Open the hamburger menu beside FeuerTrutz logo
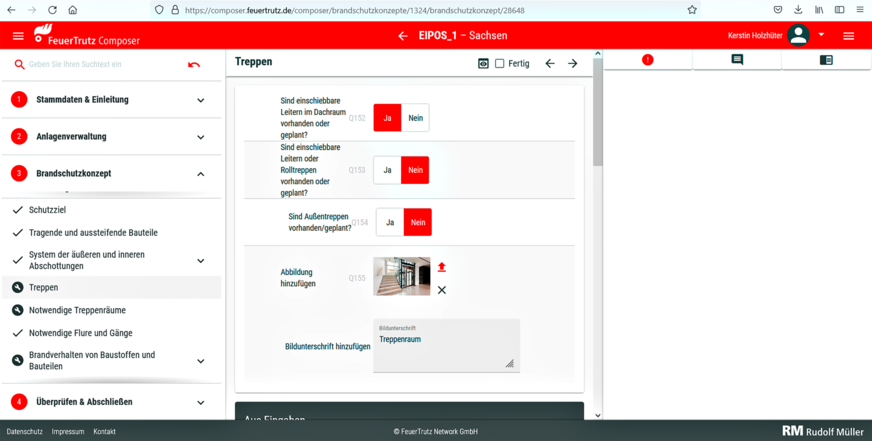Viewport: 872px width, 441px height. click(18, 36)
